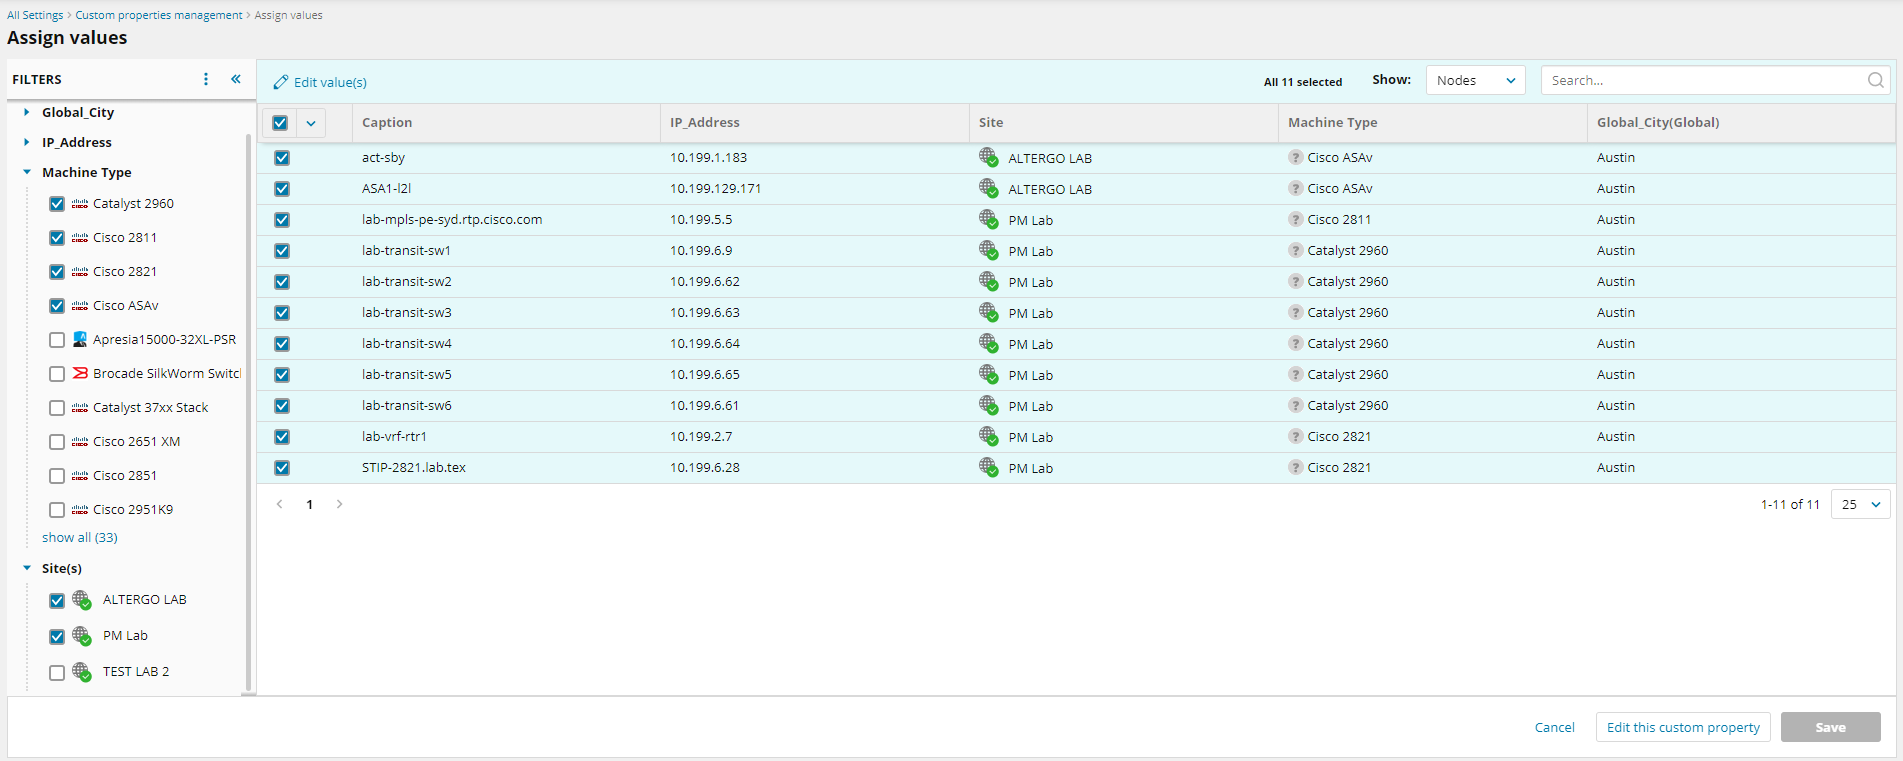Open the Show Nodes dropdown
The width and height of the screenshot is (1903, 761).
(x=1475, y=80)
